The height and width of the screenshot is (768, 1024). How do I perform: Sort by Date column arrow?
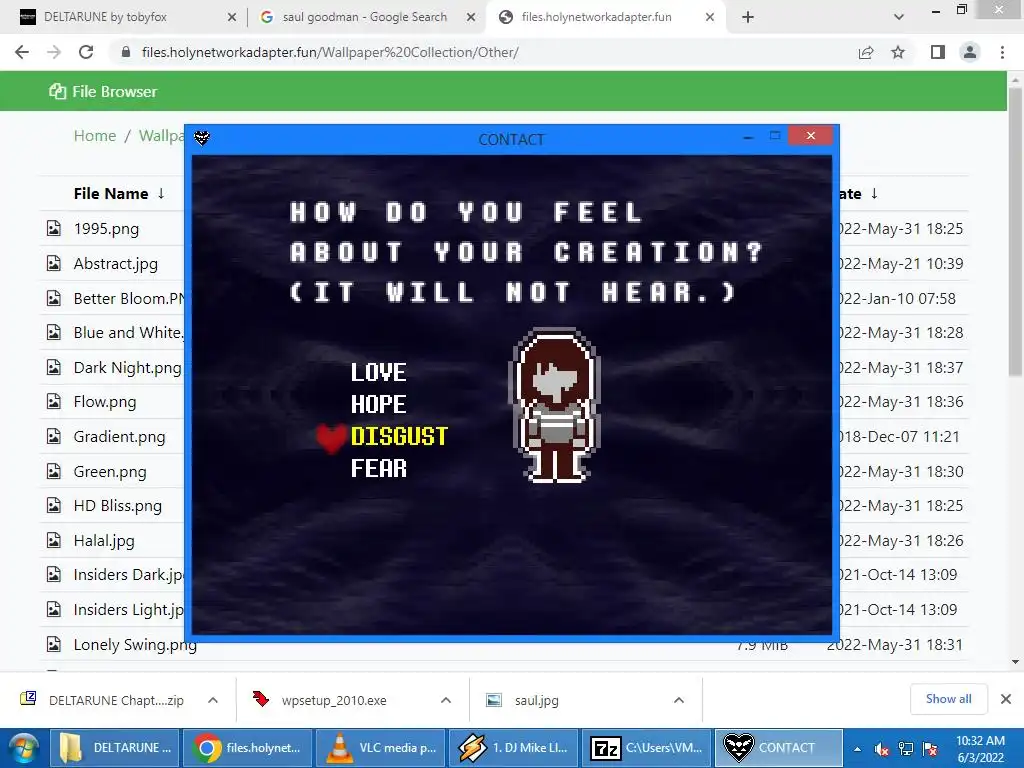[874, 193]
